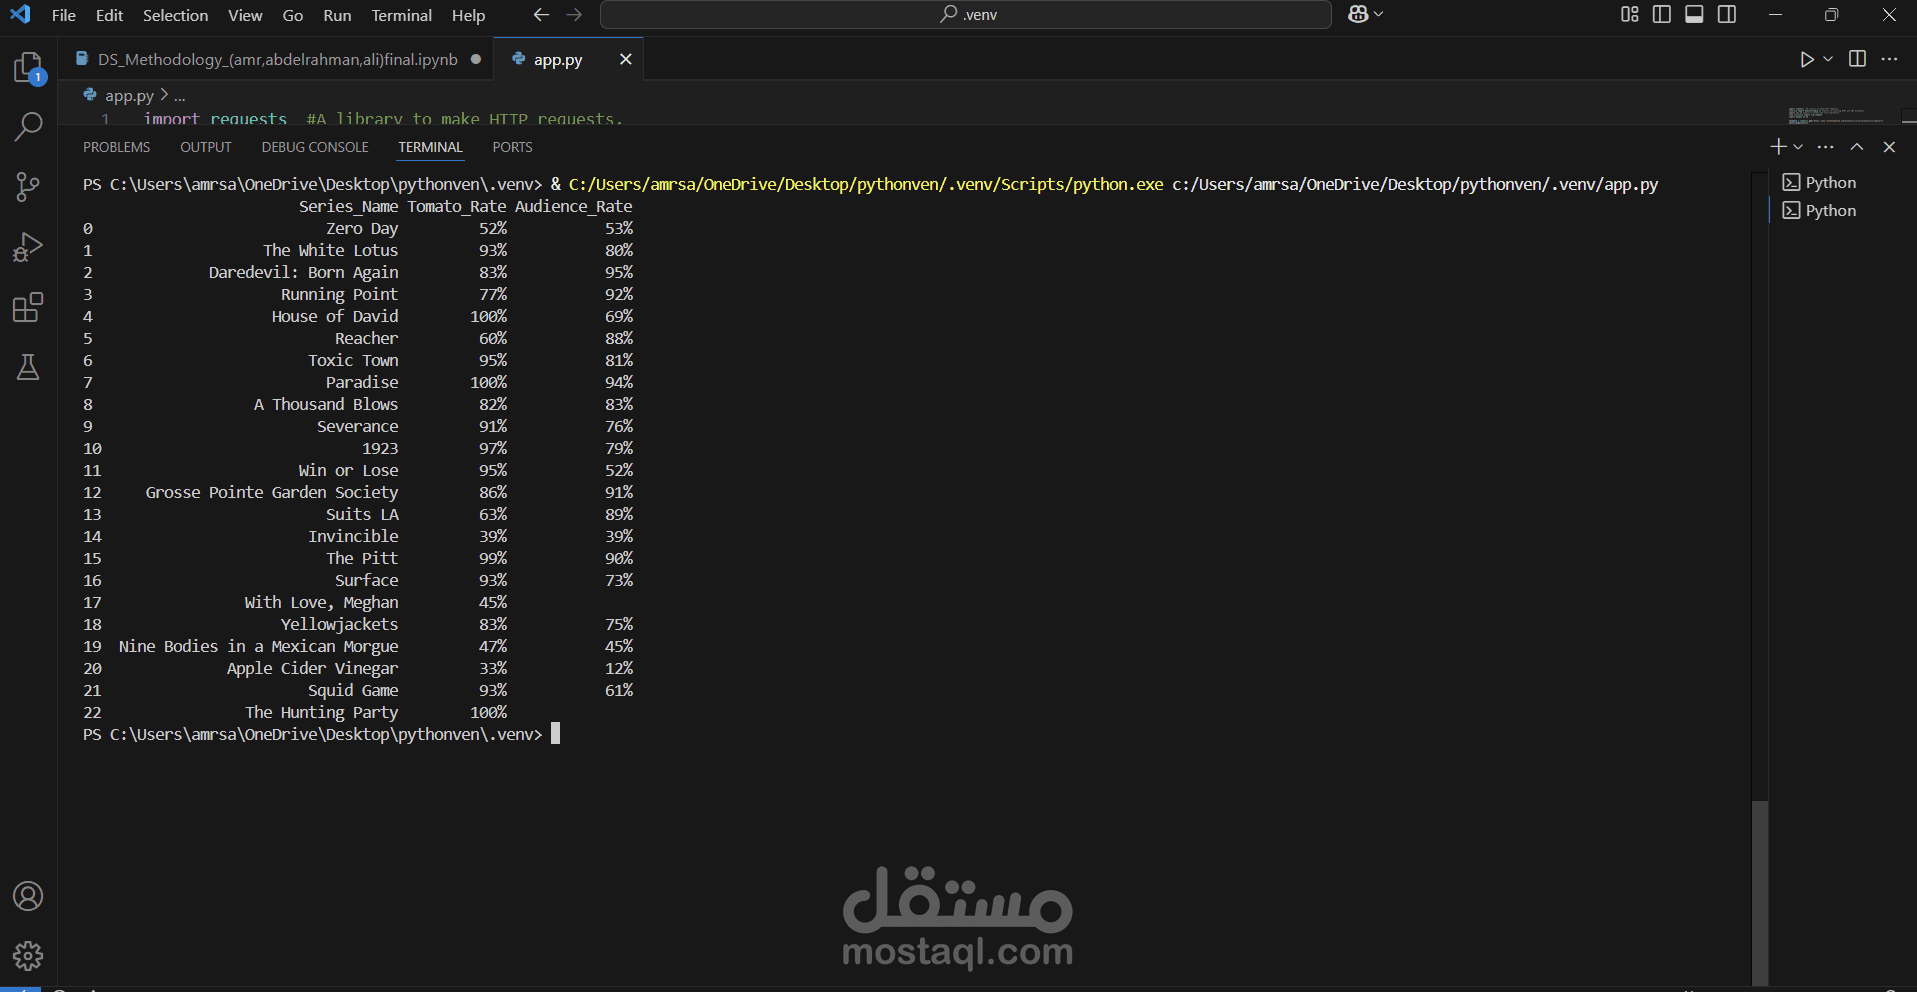Click the 'Audience_Rate' column header text
The width and height of the screenshot is (1917, 992).
(574, 206)
